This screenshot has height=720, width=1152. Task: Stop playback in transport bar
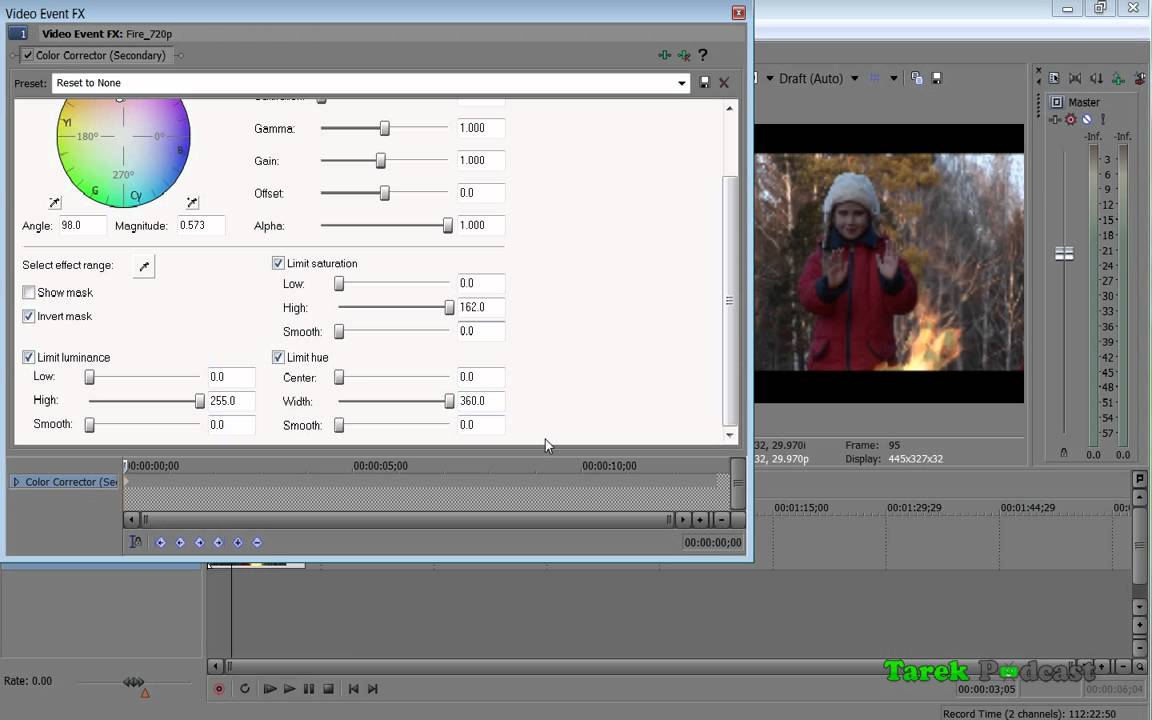point(328,689)
